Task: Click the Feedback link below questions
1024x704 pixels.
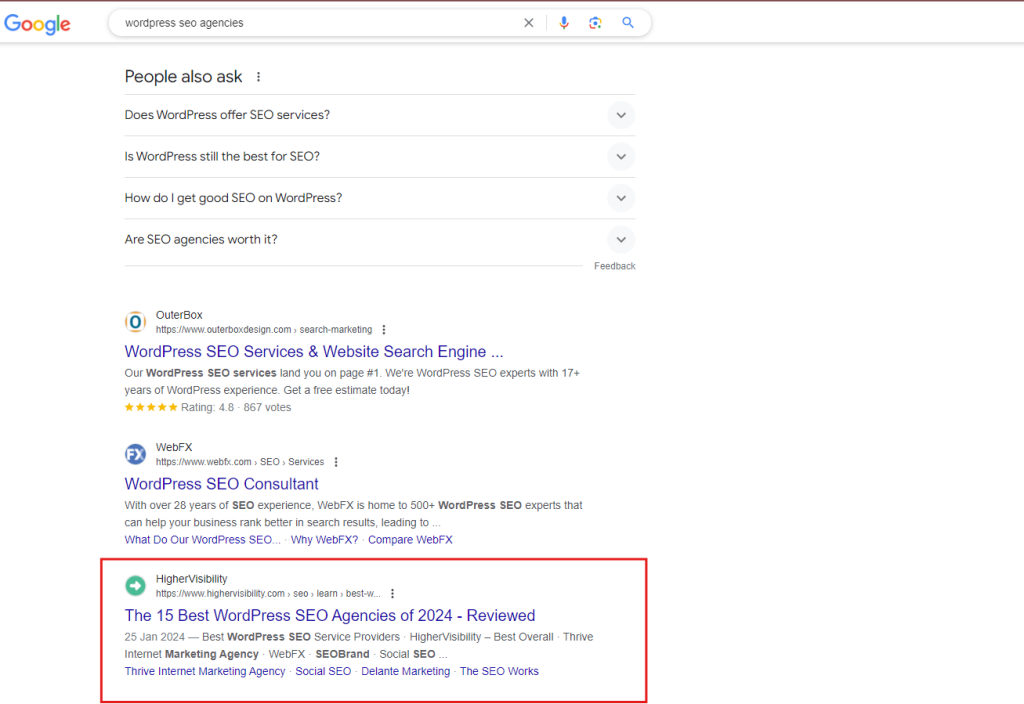Action: point(614,266)
